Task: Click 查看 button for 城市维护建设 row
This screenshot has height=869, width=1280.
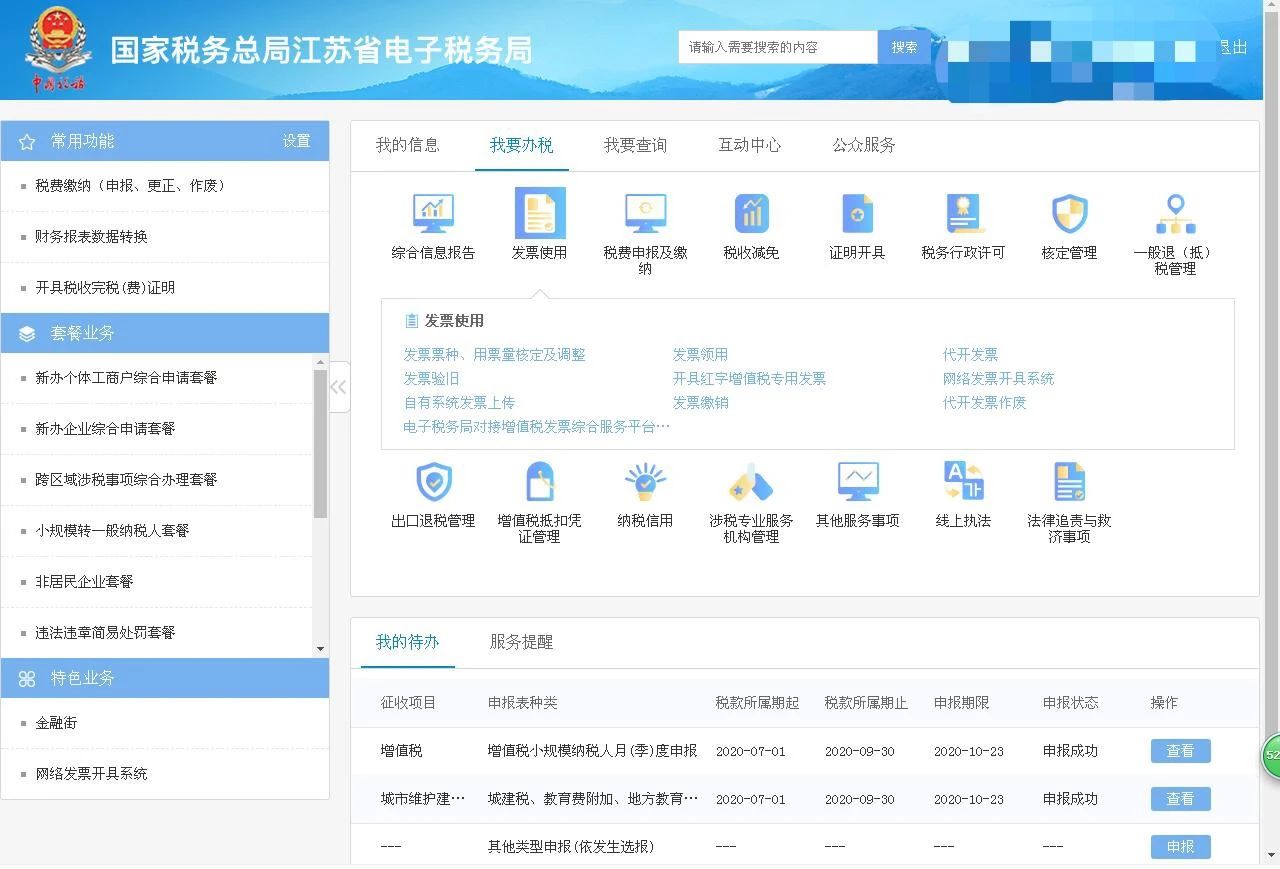Action: tap(1180, 799)
